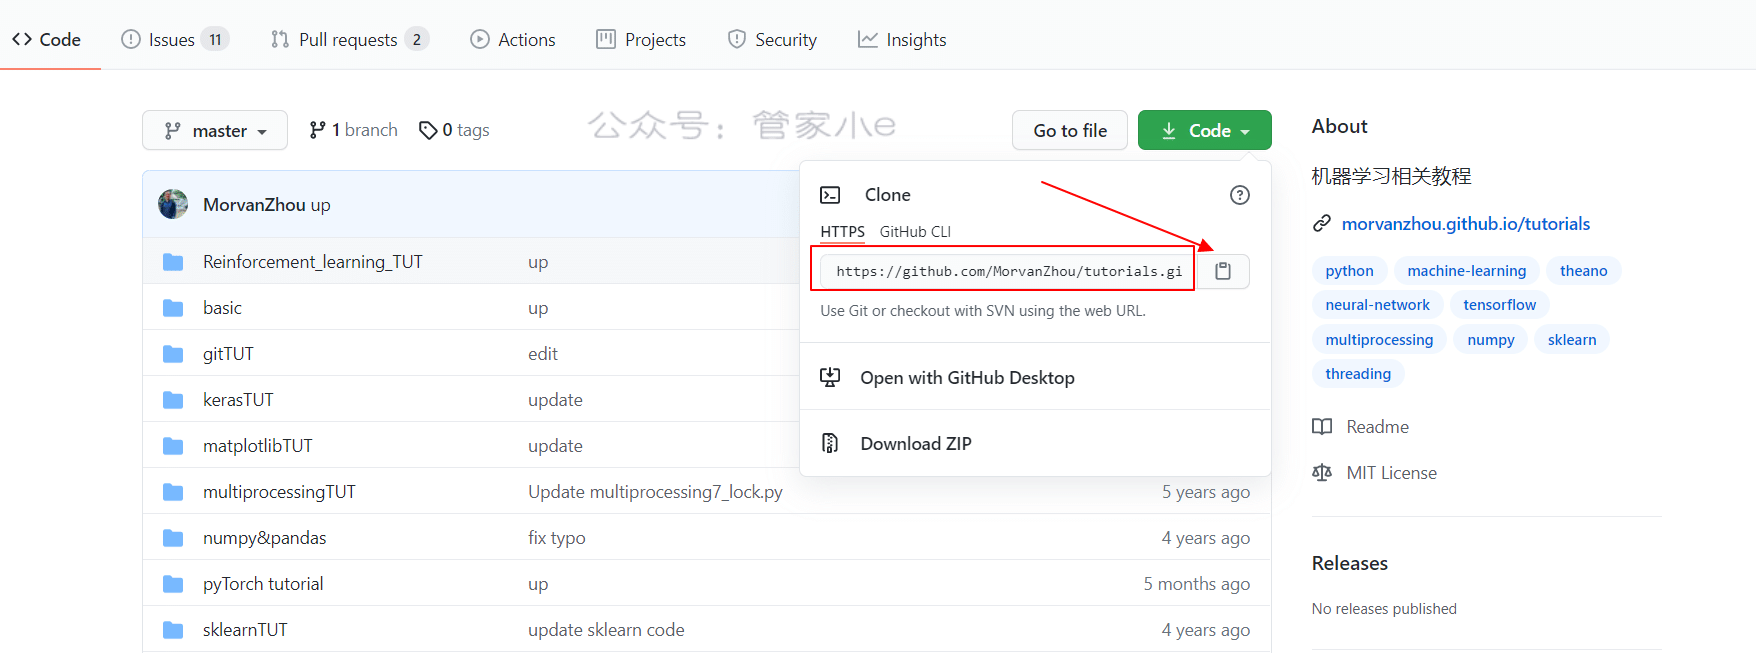
Task: Open the morvanzhou.github.io/tutorials link
Action: [x=1465, y=224]
